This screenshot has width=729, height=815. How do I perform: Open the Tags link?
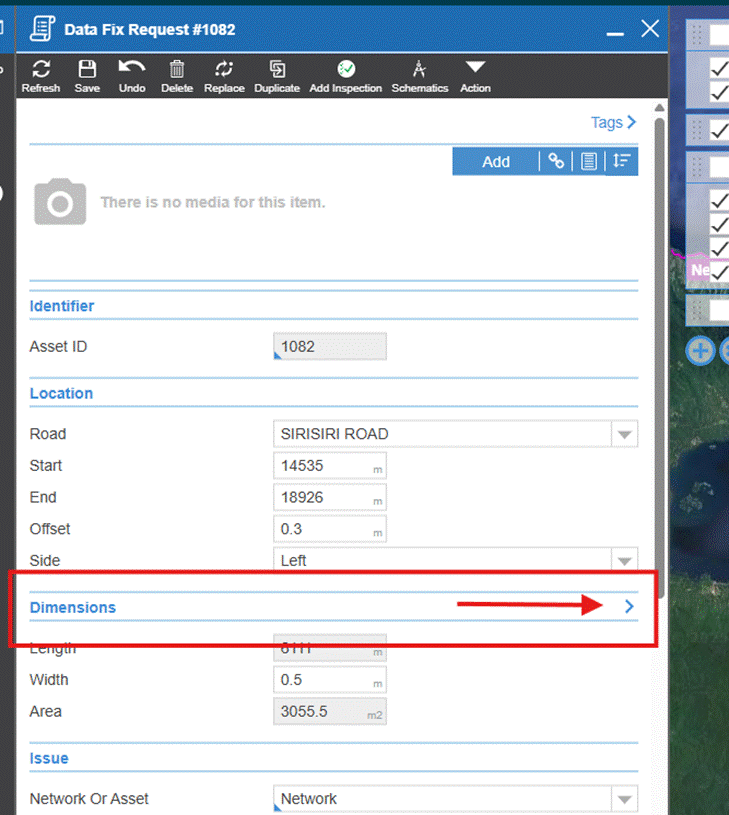pyautogui.click(x=613, y=122)
